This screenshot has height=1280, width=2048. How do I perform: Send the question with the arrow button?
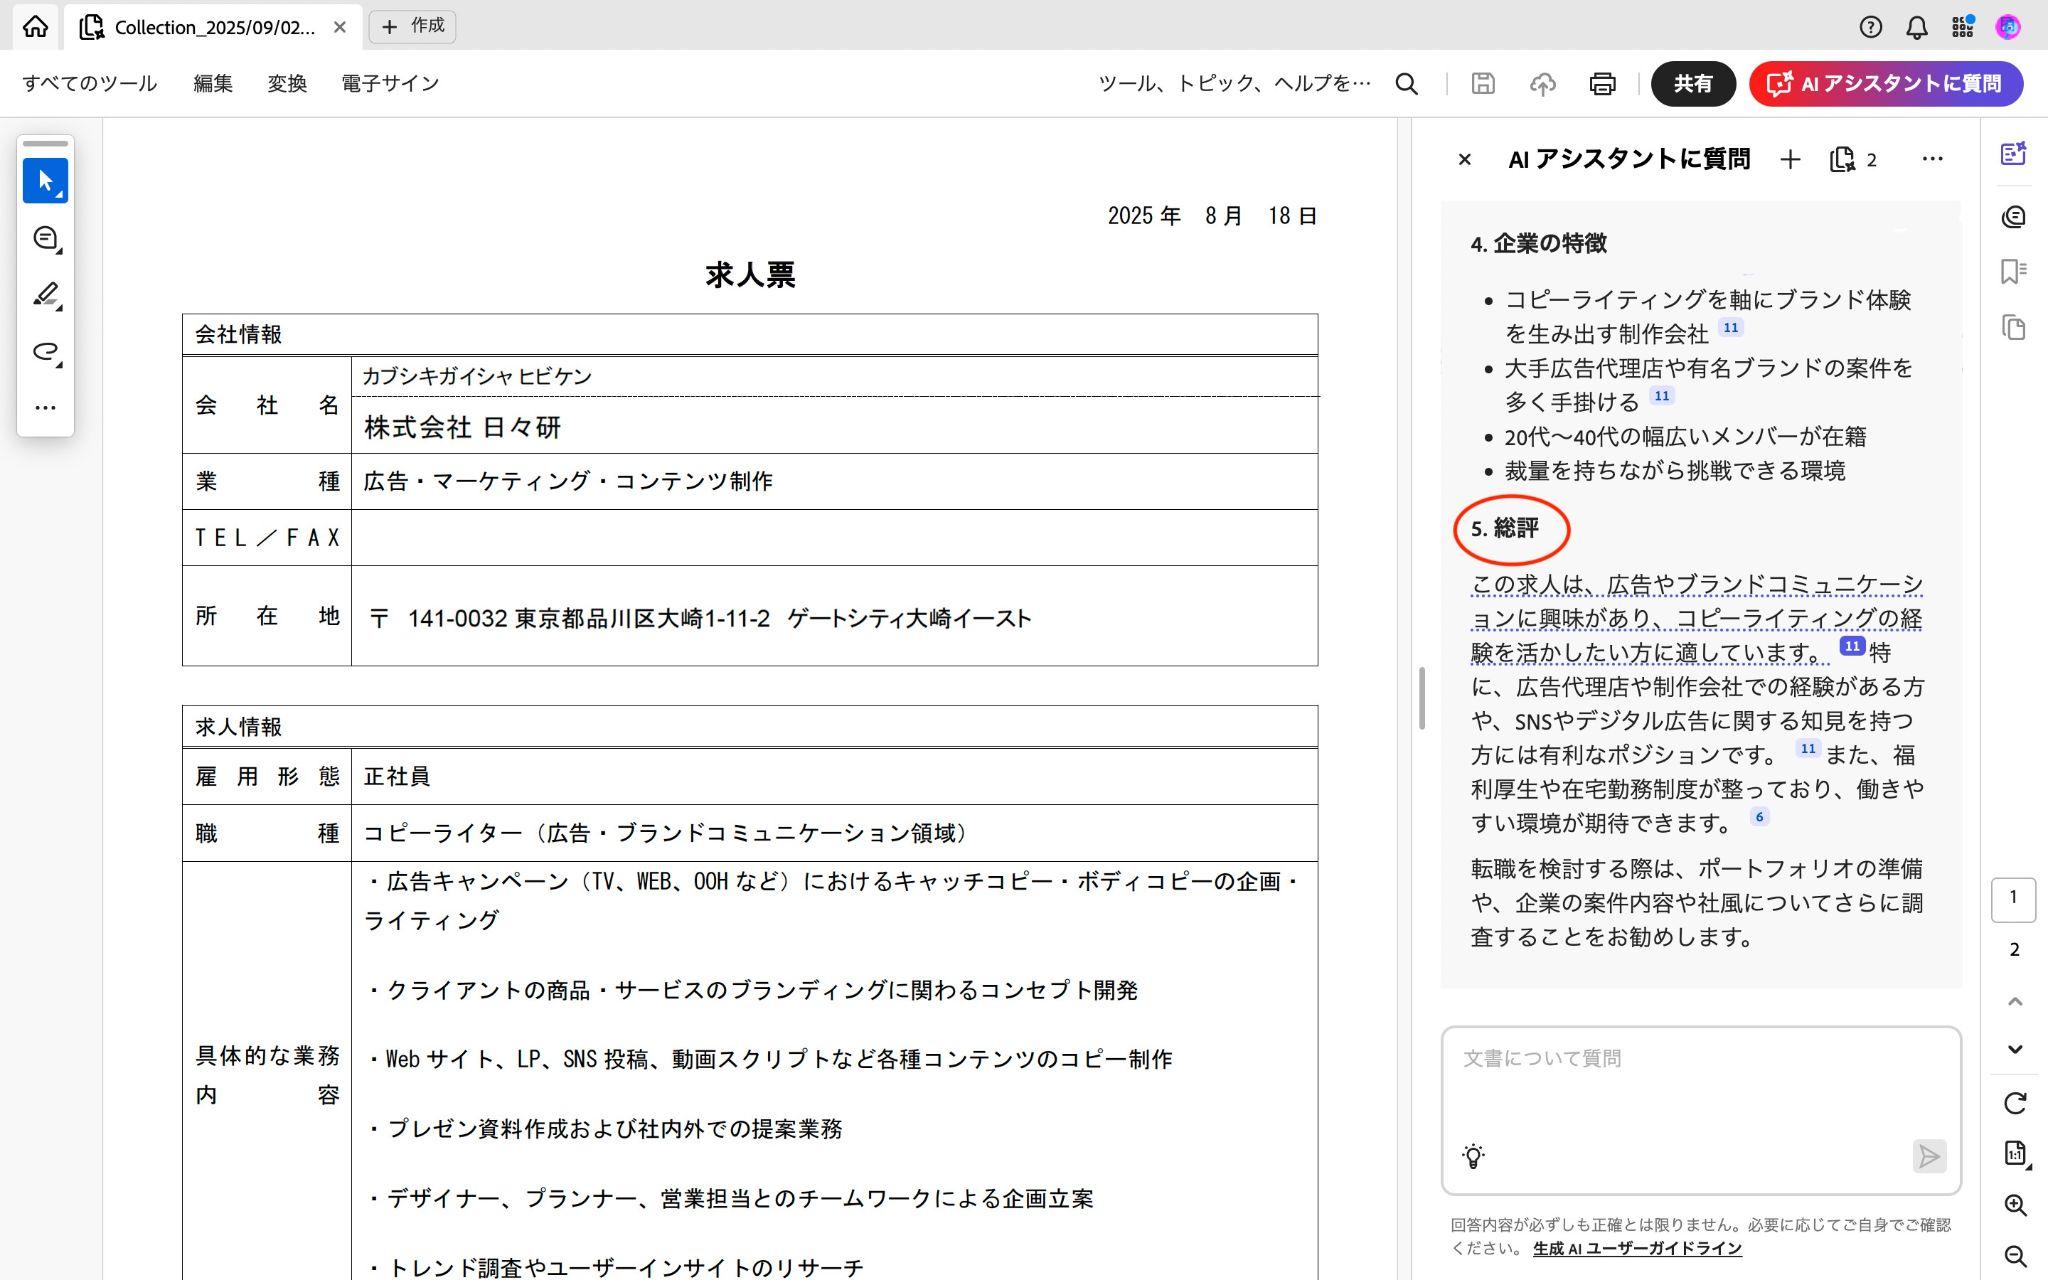1928,1157
